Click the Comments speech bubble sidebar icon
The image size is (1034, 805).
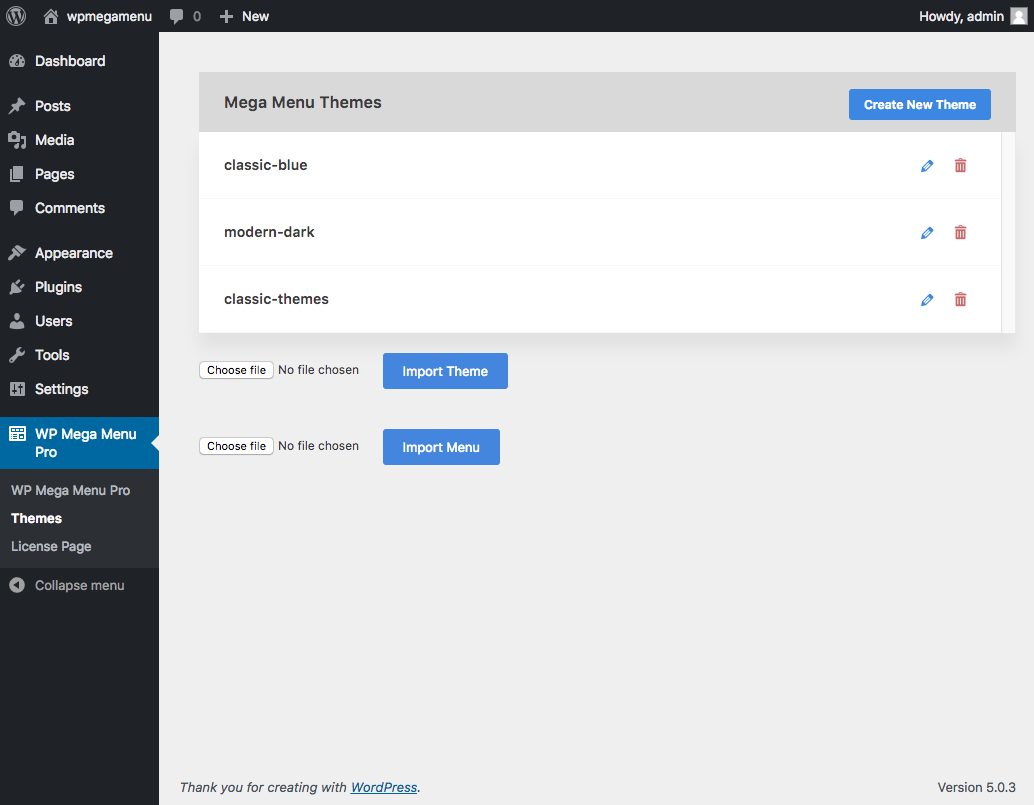pos(17,208)
